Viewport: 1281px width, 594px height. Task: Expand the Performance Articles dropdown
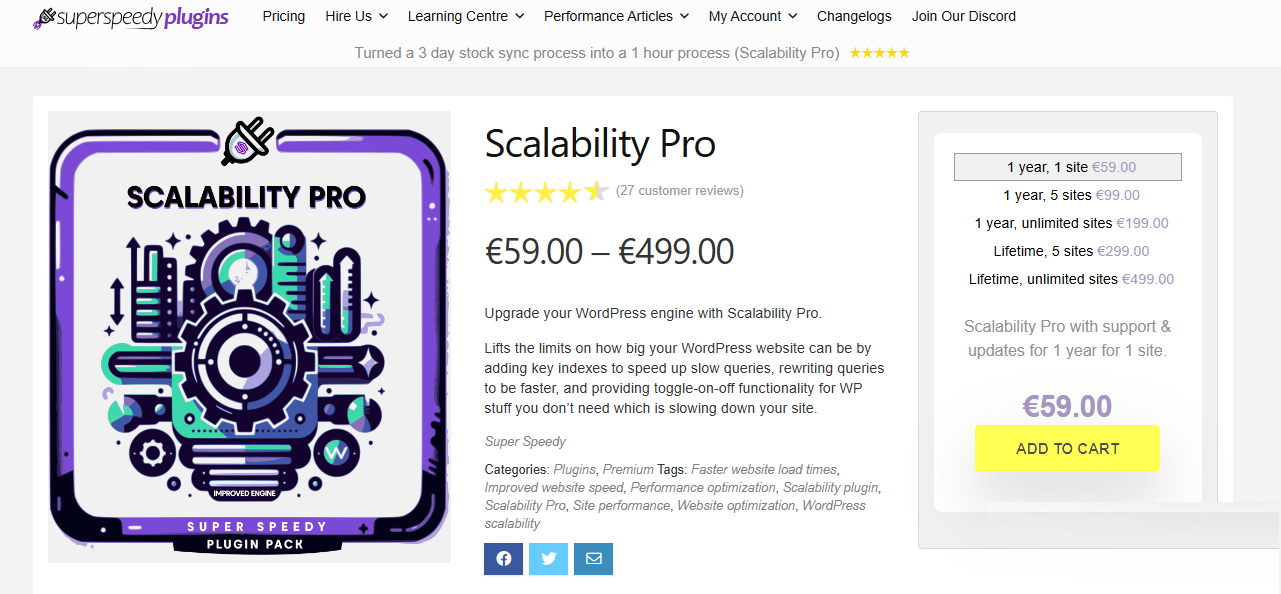coord(616,16)
